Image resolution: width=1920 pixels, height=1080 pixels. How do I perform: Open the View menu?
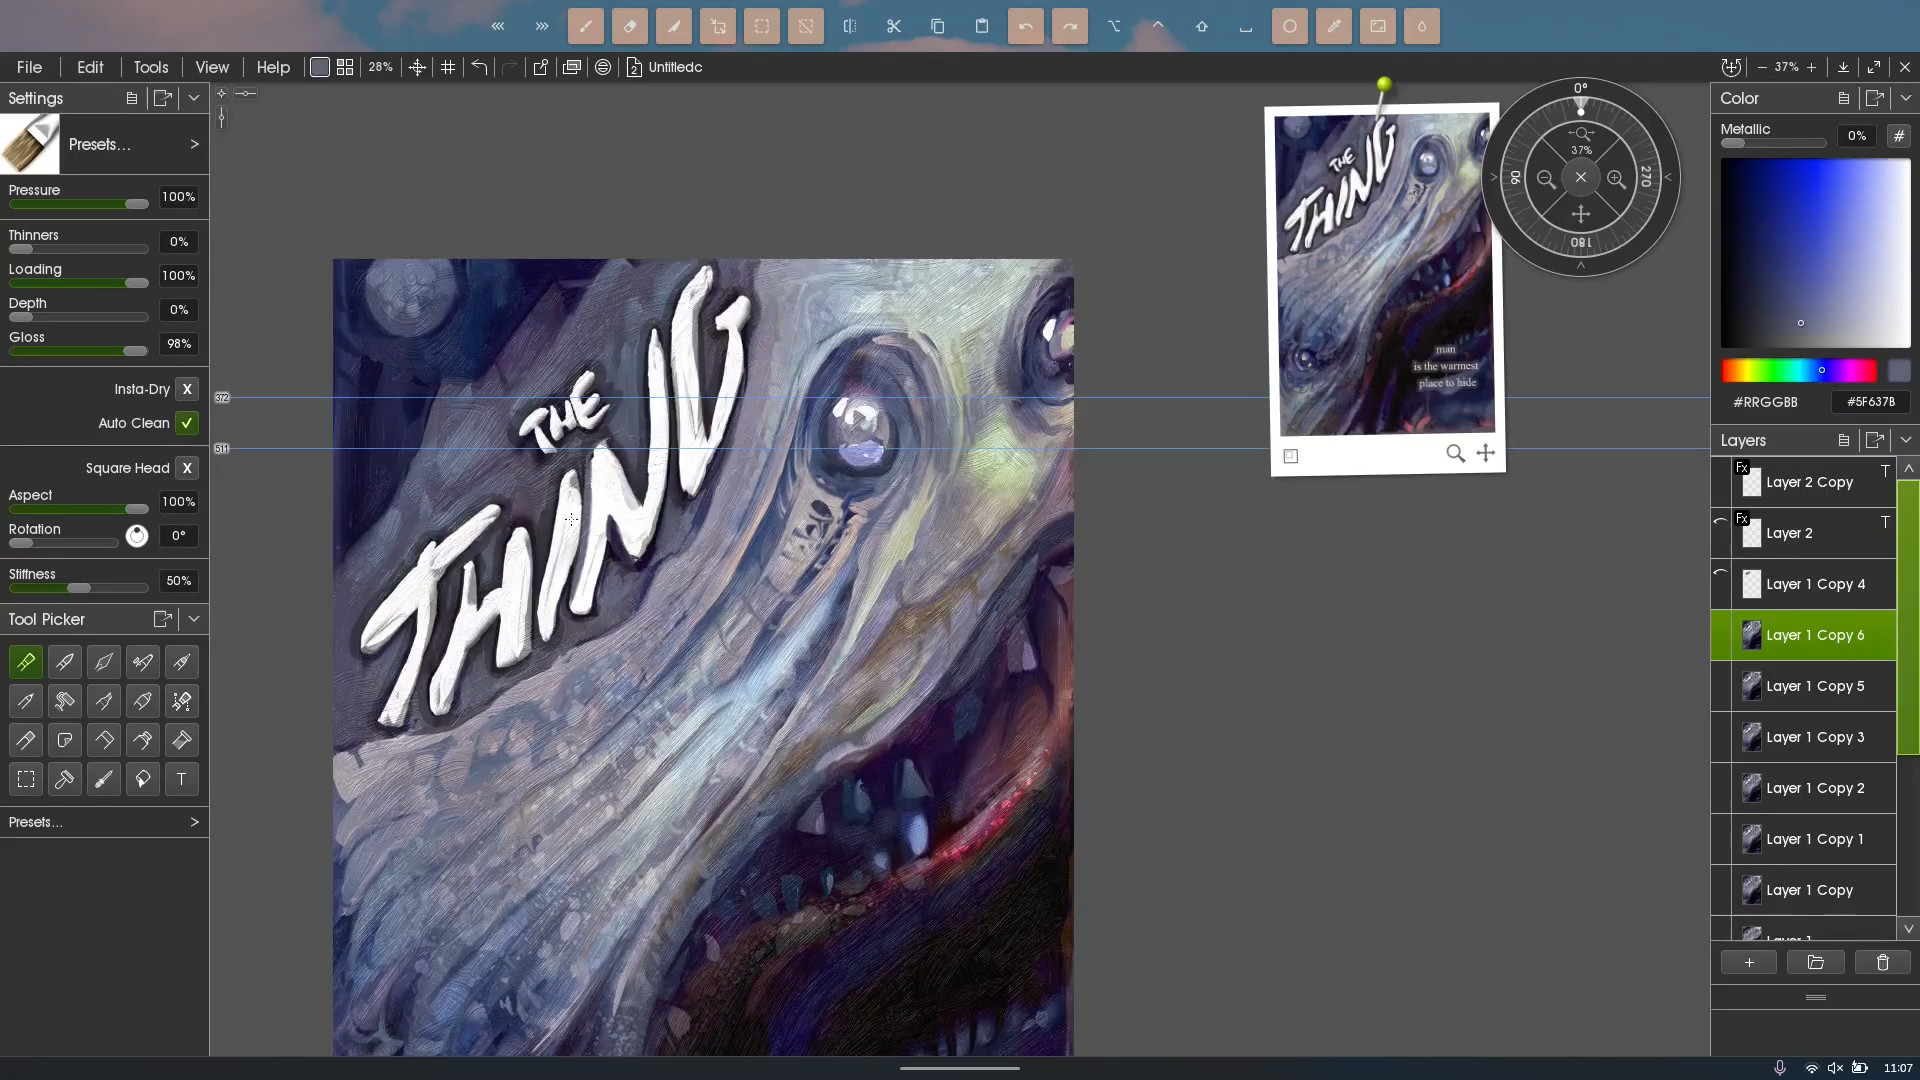pyautogui.click(x=212, y=67)
